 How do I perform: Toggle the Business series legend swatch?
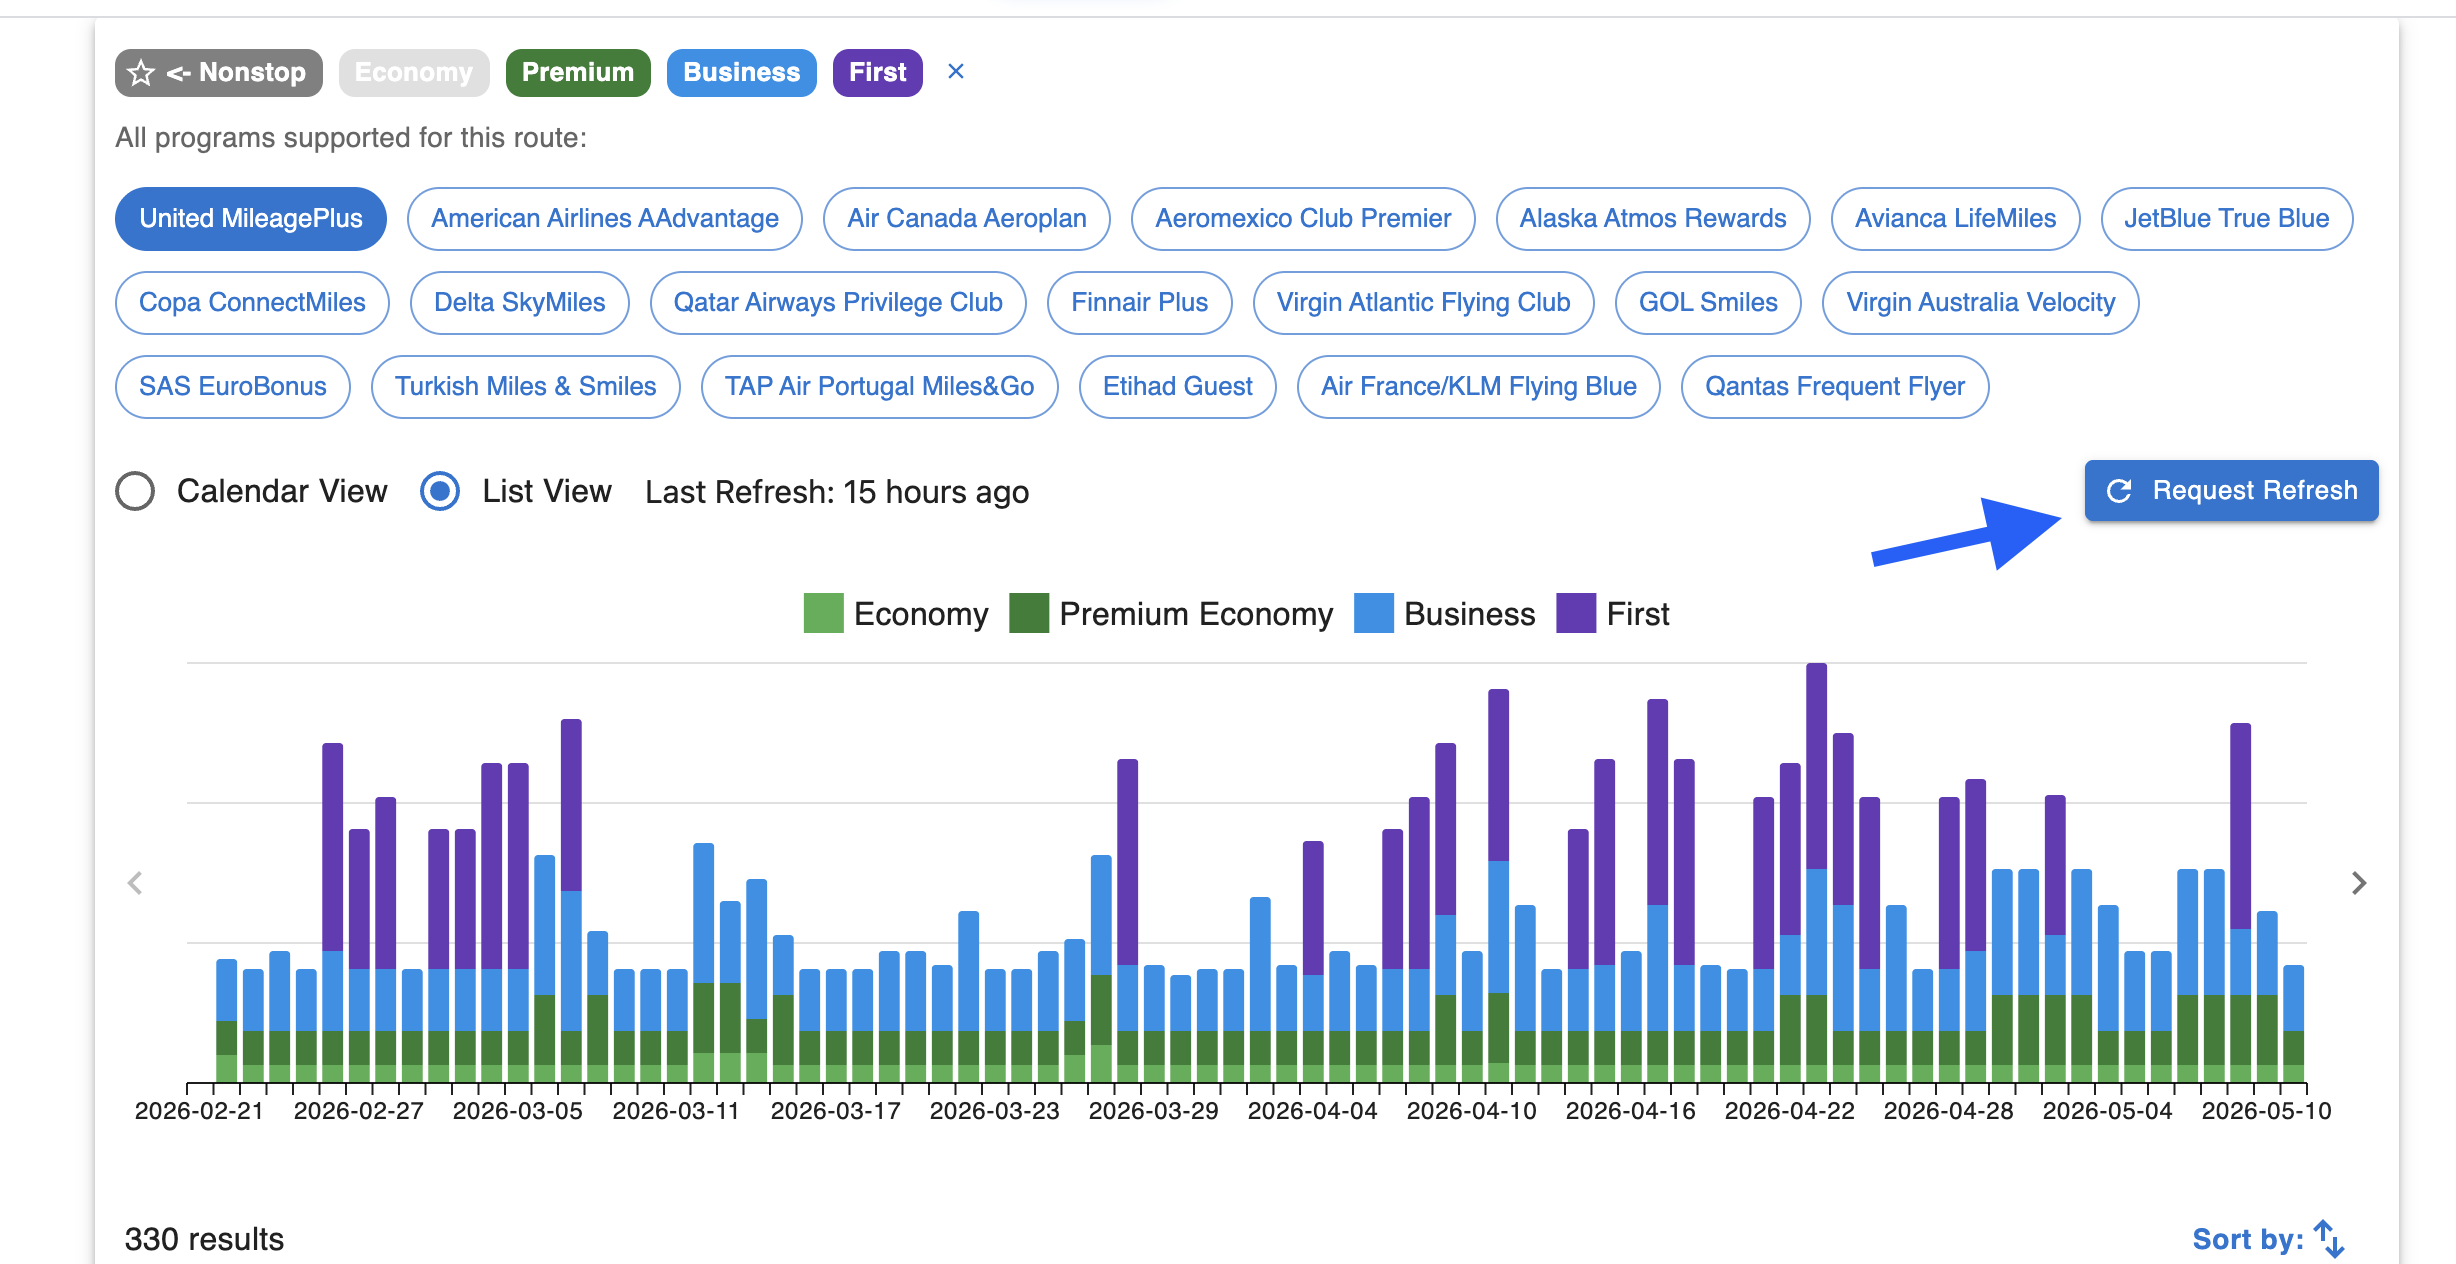pos(1373,613)
